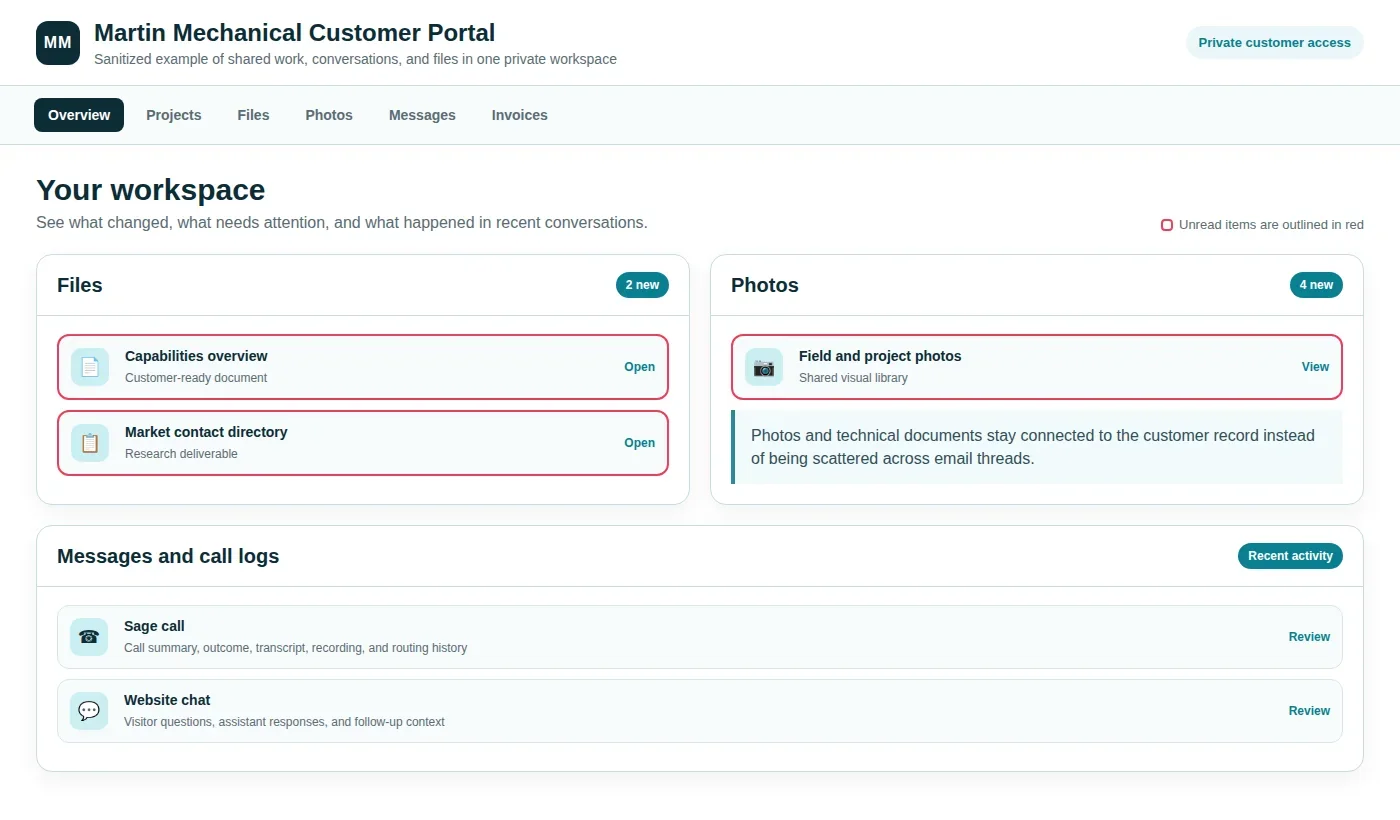Image resolution: width=1400 pixels, height=820 pixels.
Task: Click the telephone icon for Sage call
Action: pyautogui.click(x=89, y=637)
